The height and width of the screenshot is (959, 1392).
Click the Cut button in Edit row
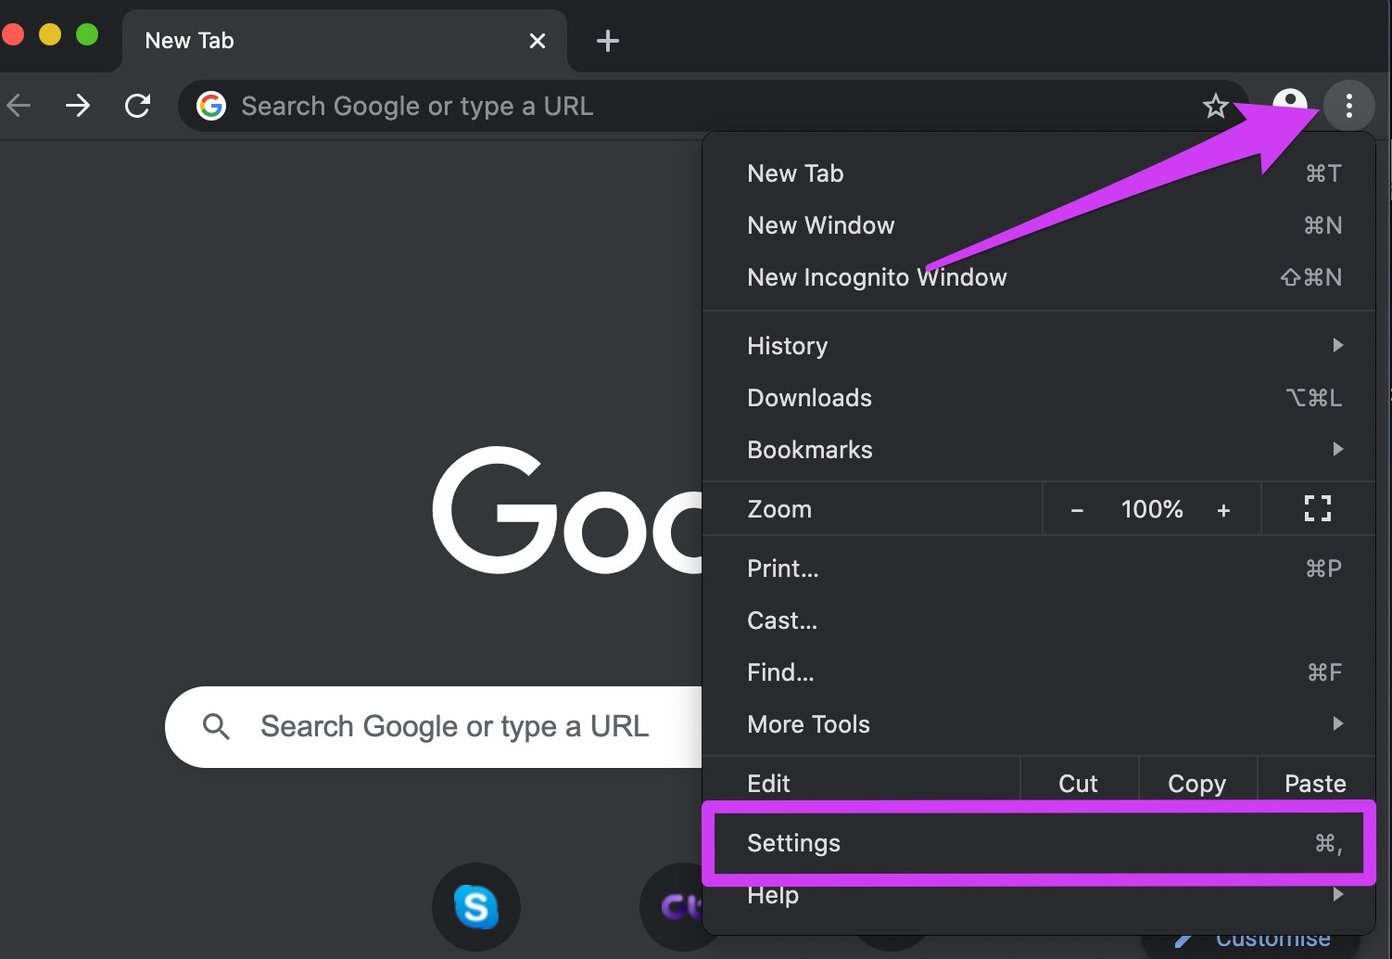point(1078,783)
